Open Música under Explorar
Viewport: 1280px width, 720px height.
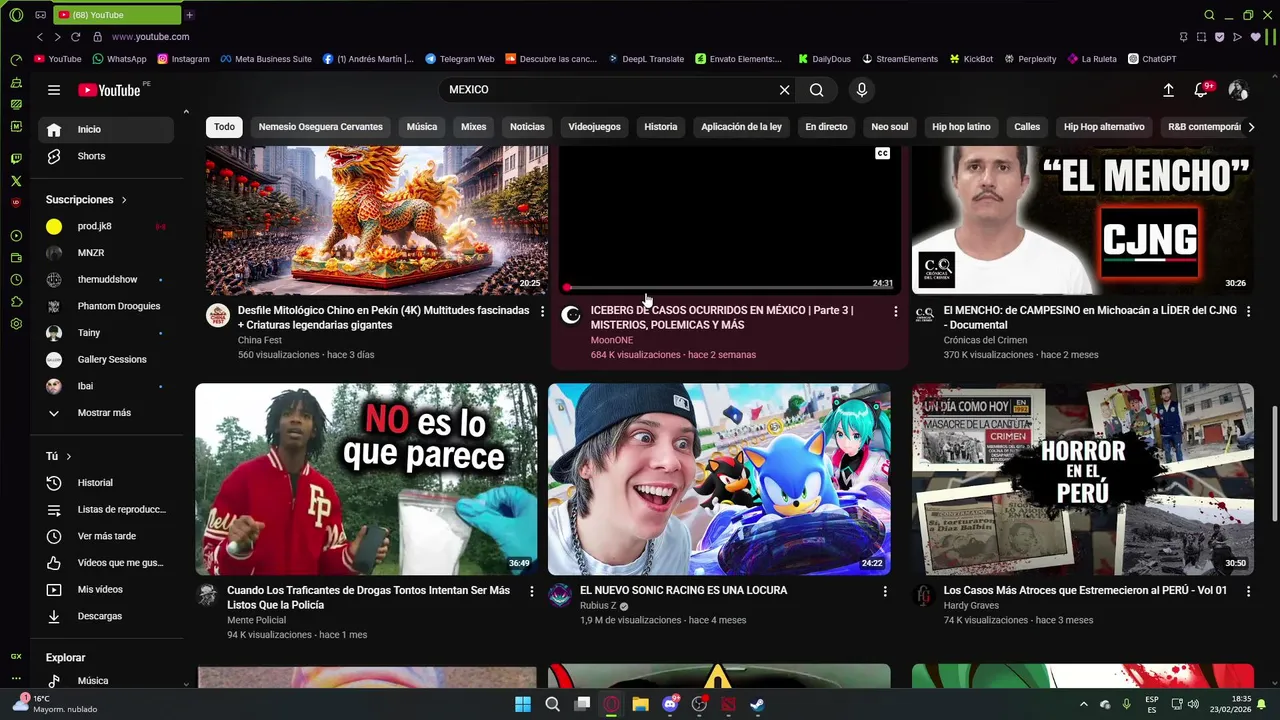tap(106, 681)
